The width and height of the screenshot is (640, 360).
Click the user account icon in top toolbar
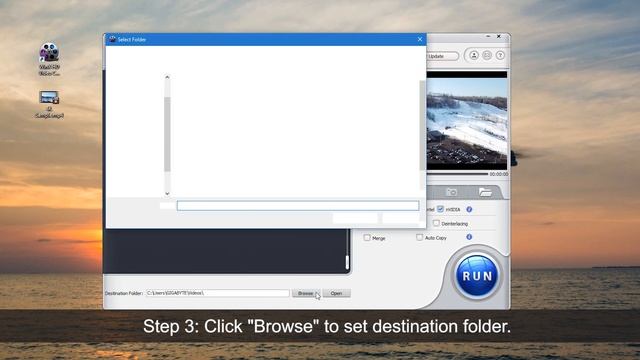474,55
